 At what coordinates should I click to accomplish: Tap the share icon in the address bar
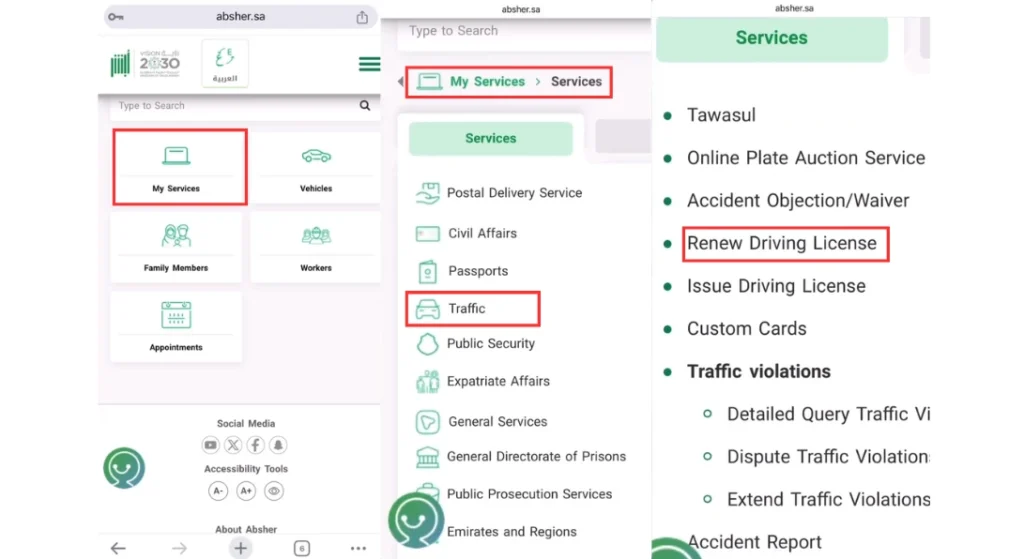pyautogui.click(x=362, y=17)
